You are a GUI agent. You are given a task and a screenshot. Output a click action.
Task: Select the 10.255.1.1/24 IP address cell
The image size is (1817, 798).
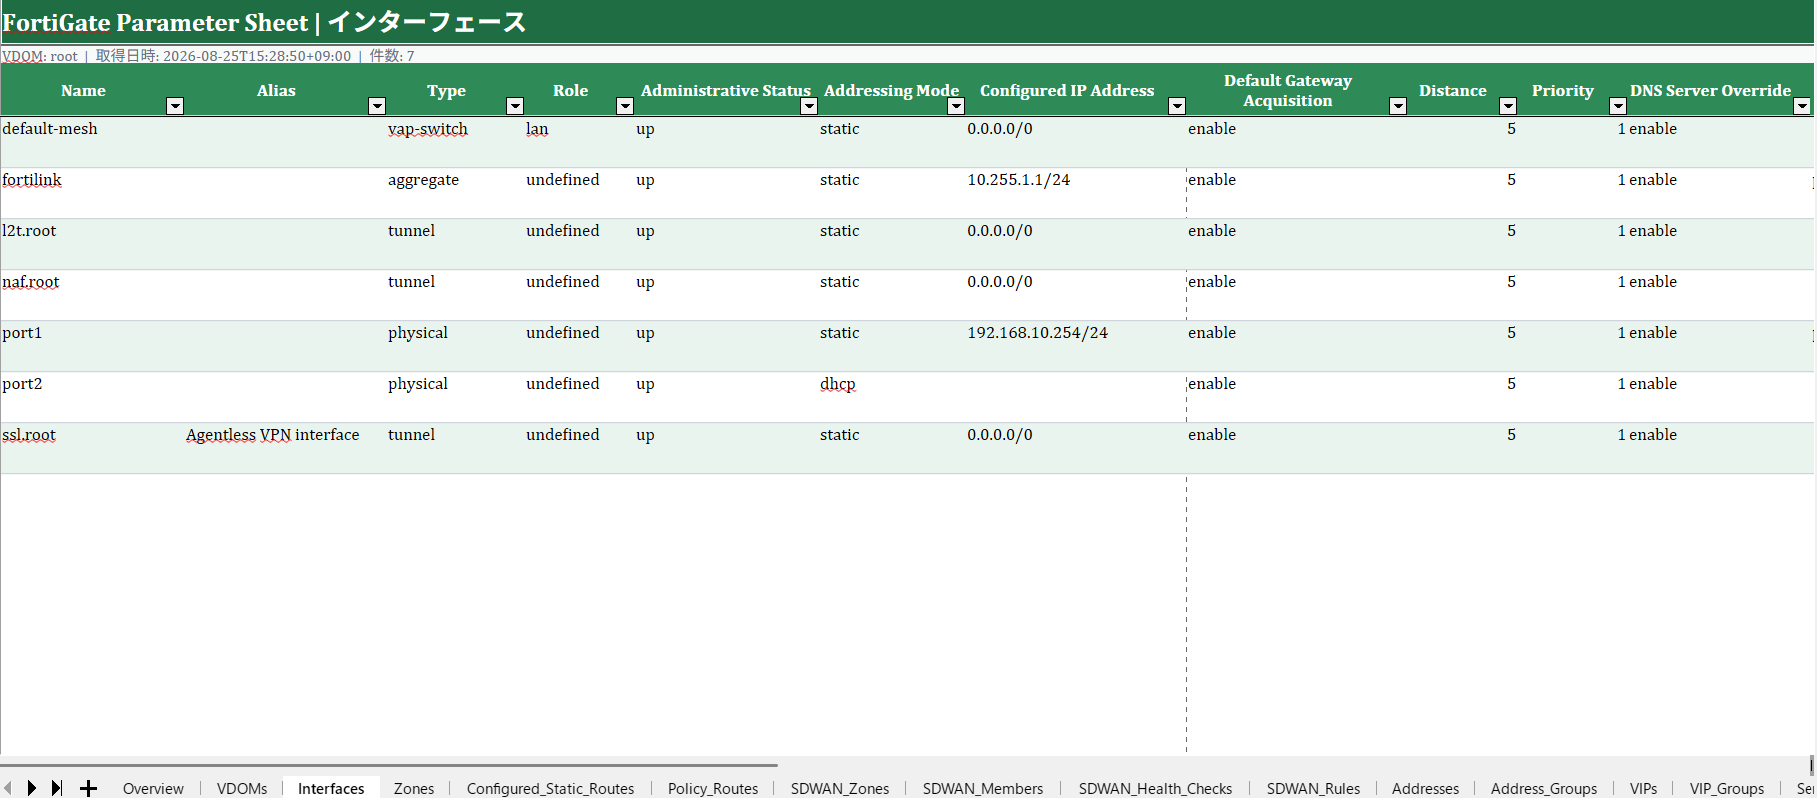click(1076, 193)
